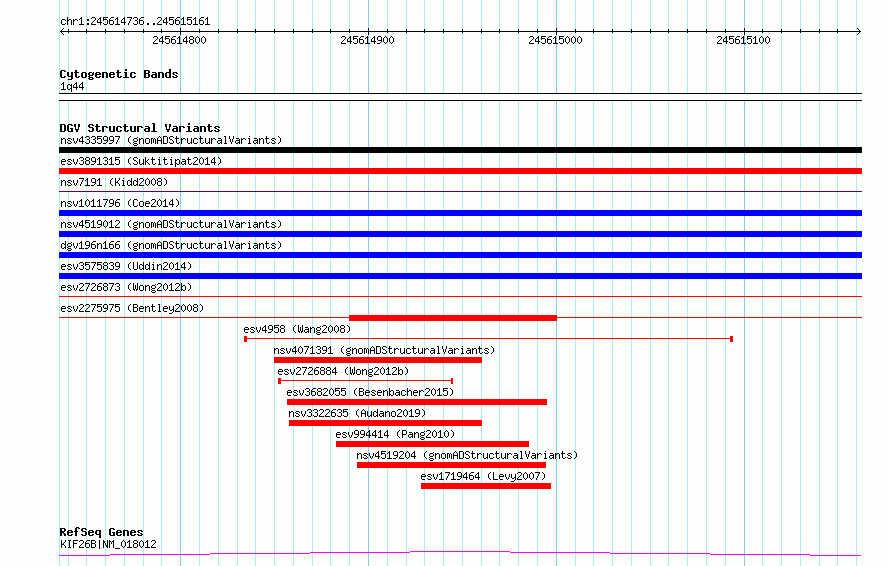
Task: Open the RefSeq Genes track title
Action: point(101,532)
